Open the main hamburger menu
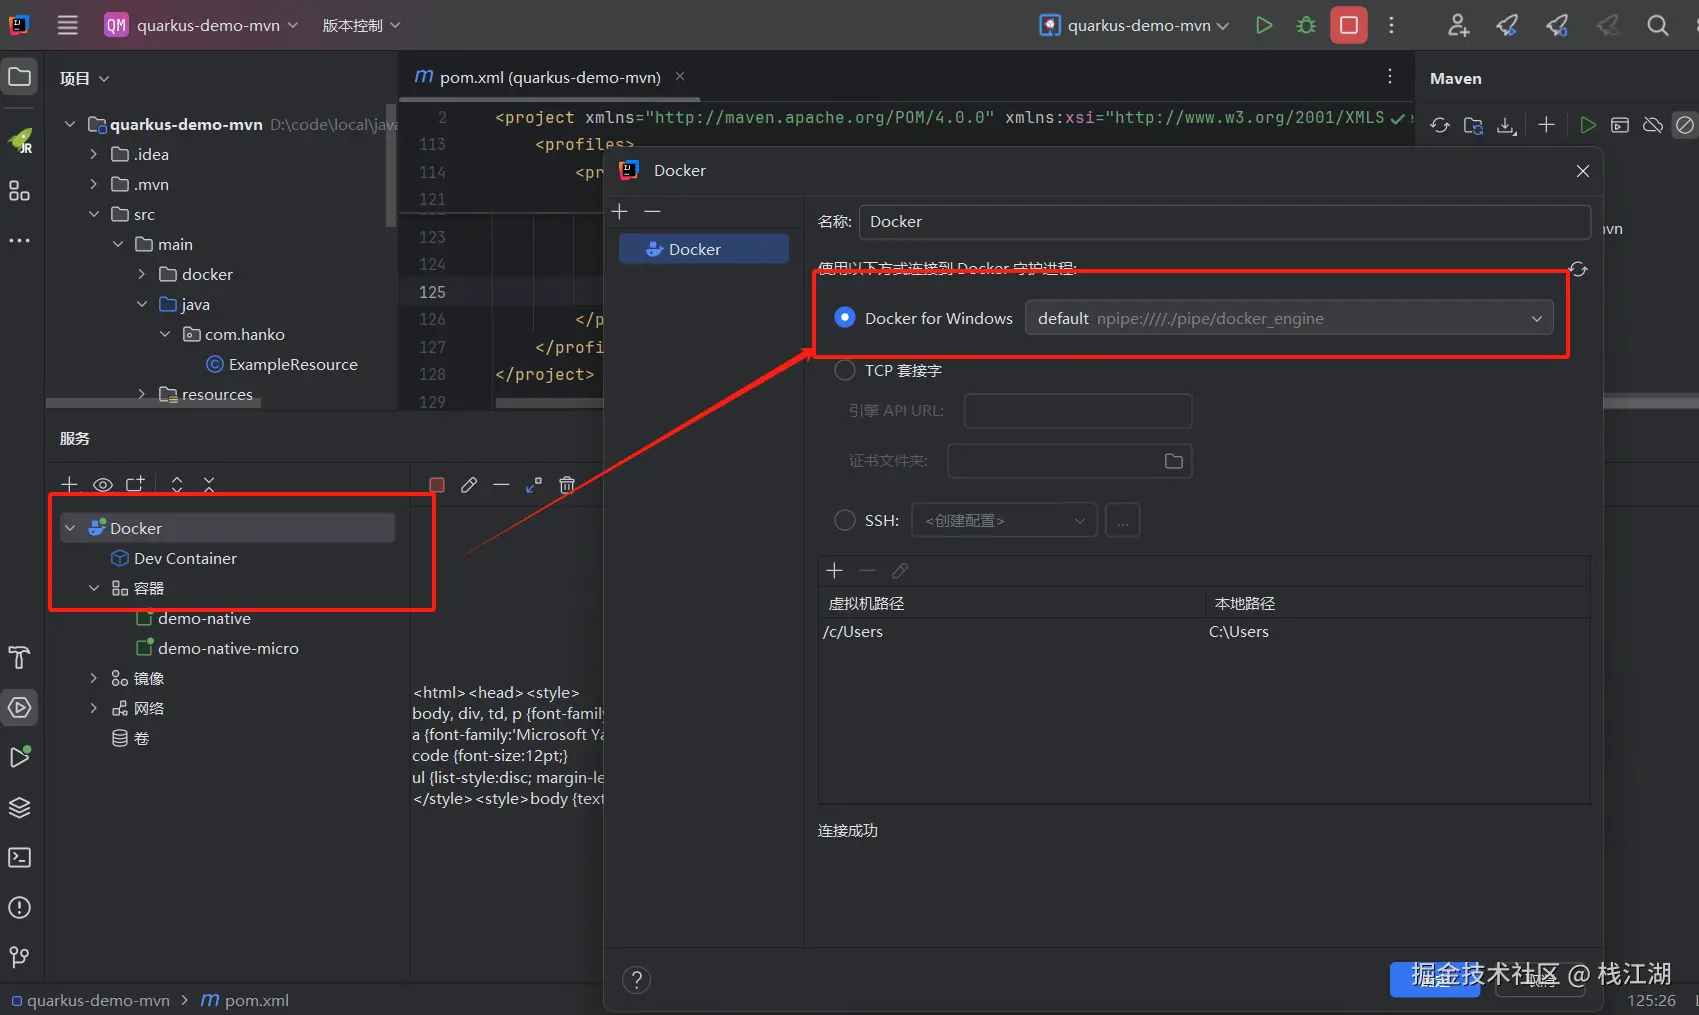The height and width of the screenshot is (1015, 1699). pos(67,25)
